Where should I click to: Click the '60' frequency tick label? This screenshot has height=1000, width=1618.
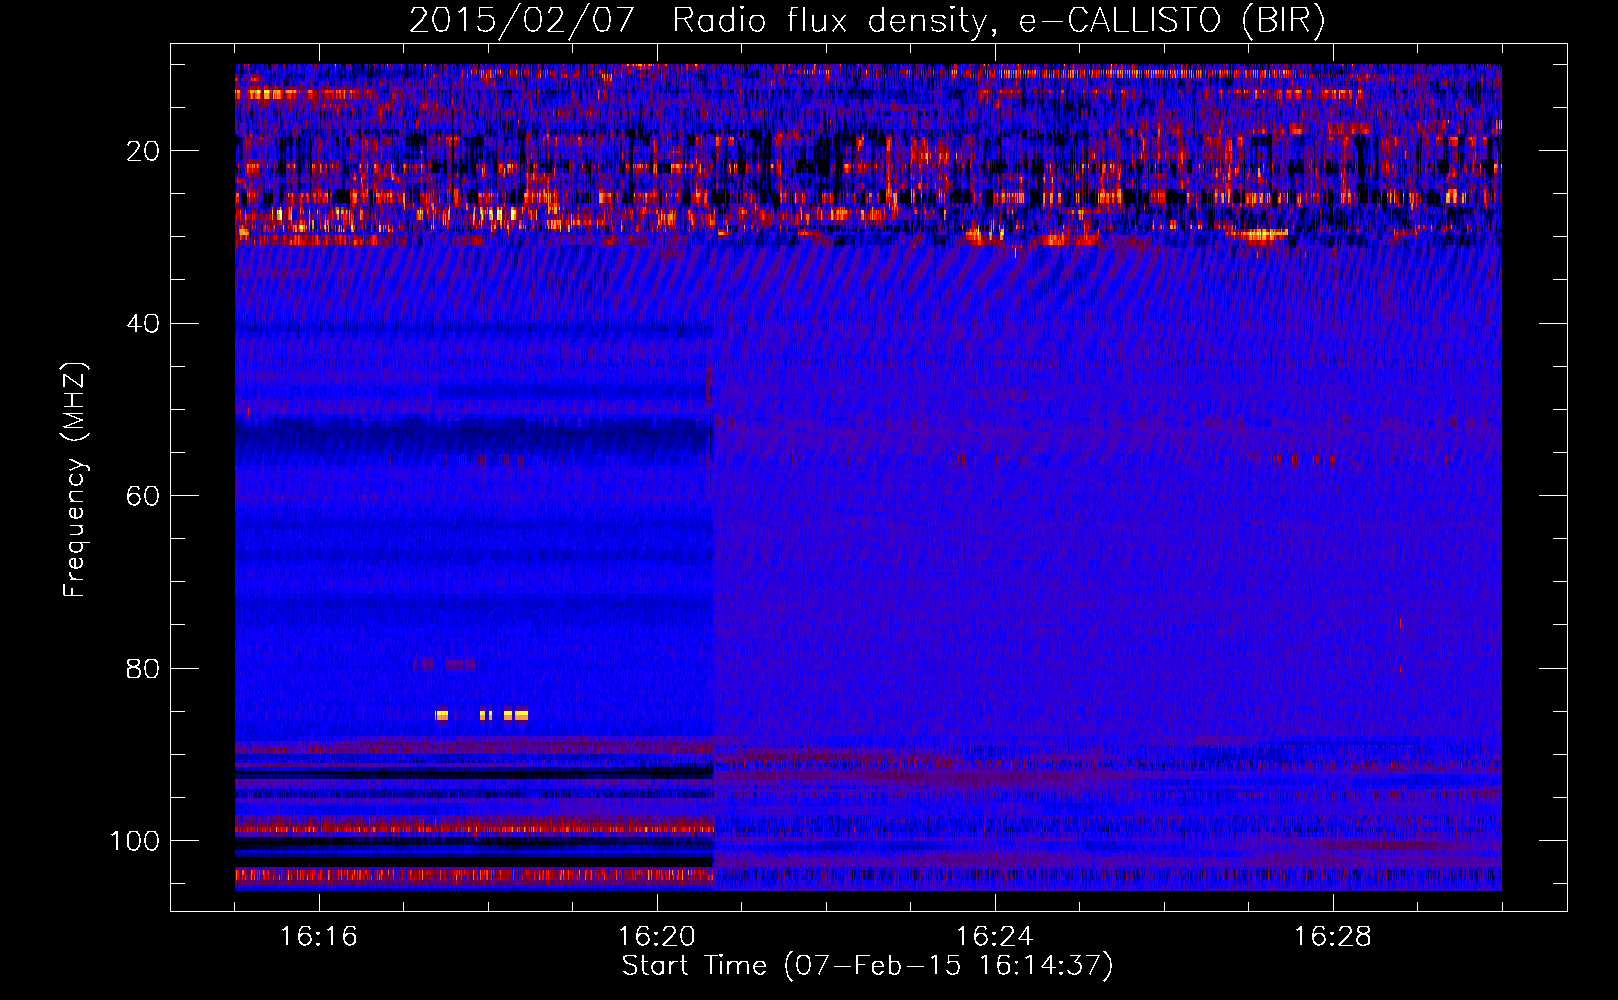[143, 496]
